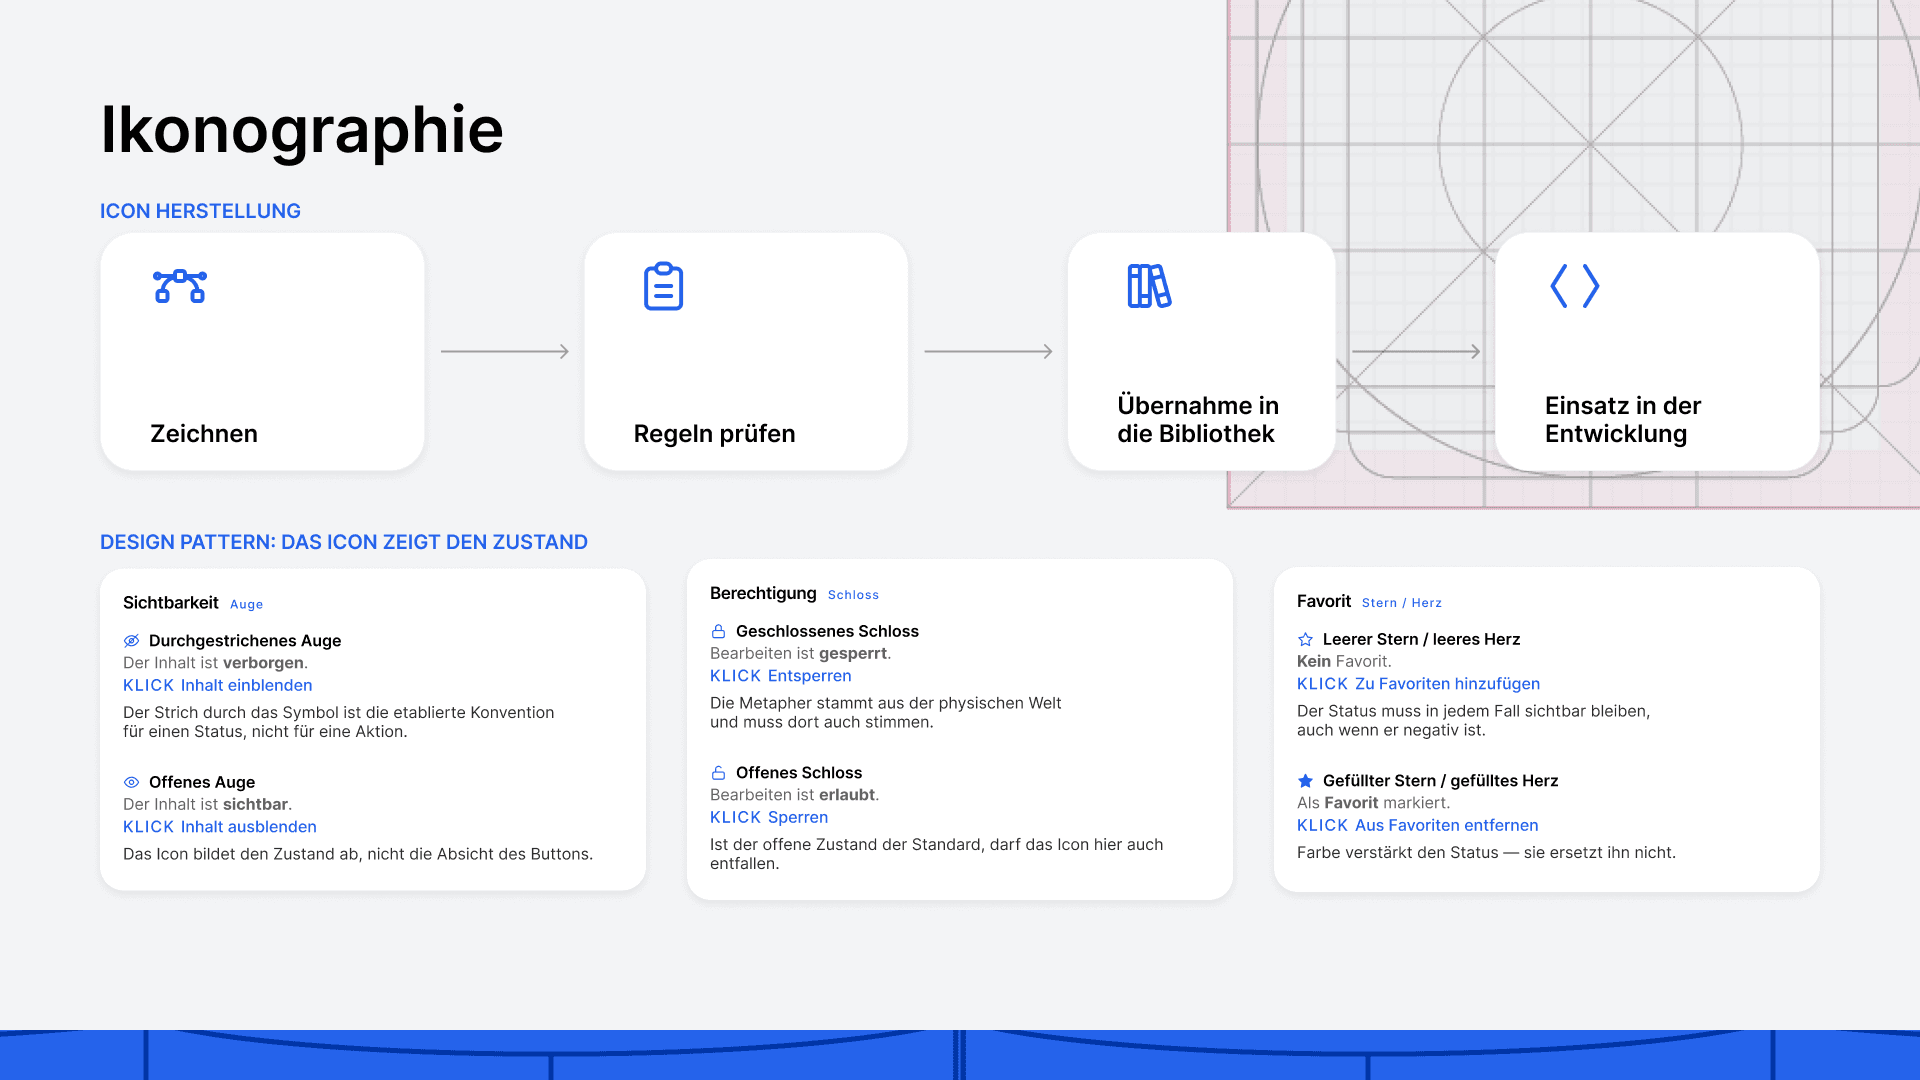Click the closed lock icon beside Geschlossenes Schloss

pos(718,631)
